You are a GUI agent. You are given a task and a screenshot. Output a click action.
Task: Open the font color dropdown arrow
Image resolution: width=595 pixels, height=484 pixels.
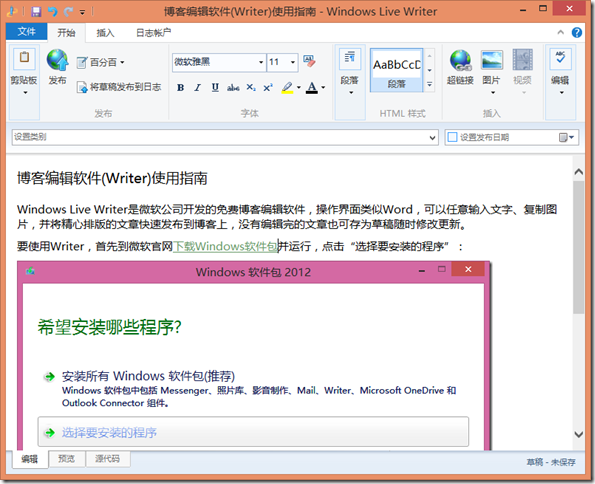[323, 88]
